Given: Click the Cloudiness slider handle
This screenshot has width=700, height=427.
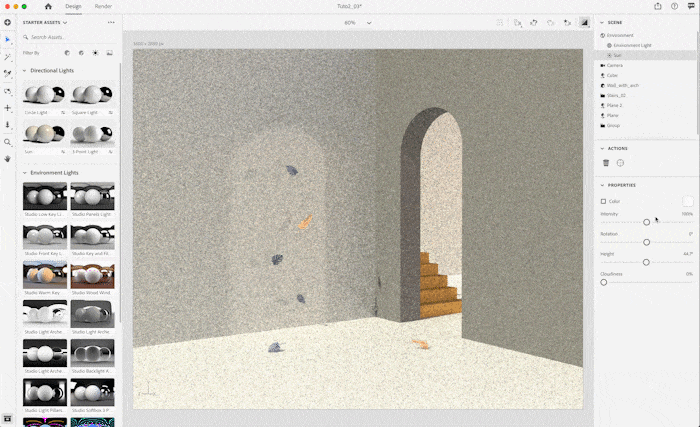Looking at the screenshot, I should point(604,282).
